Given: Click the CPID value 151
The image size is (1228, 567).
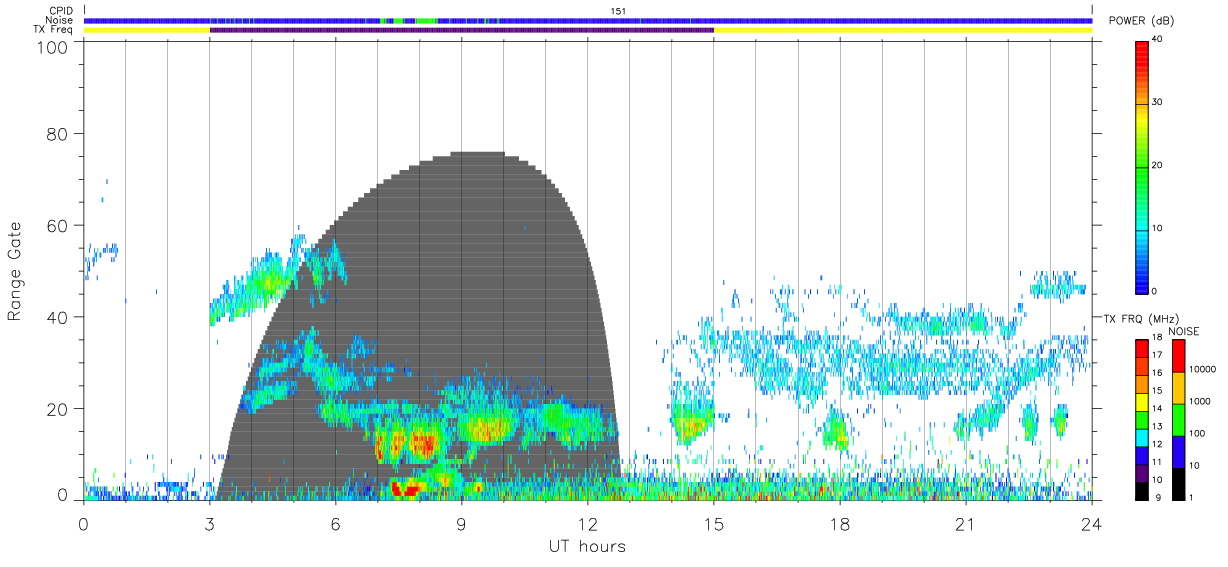Looking at the screenshot, I should tap(618, 11).
